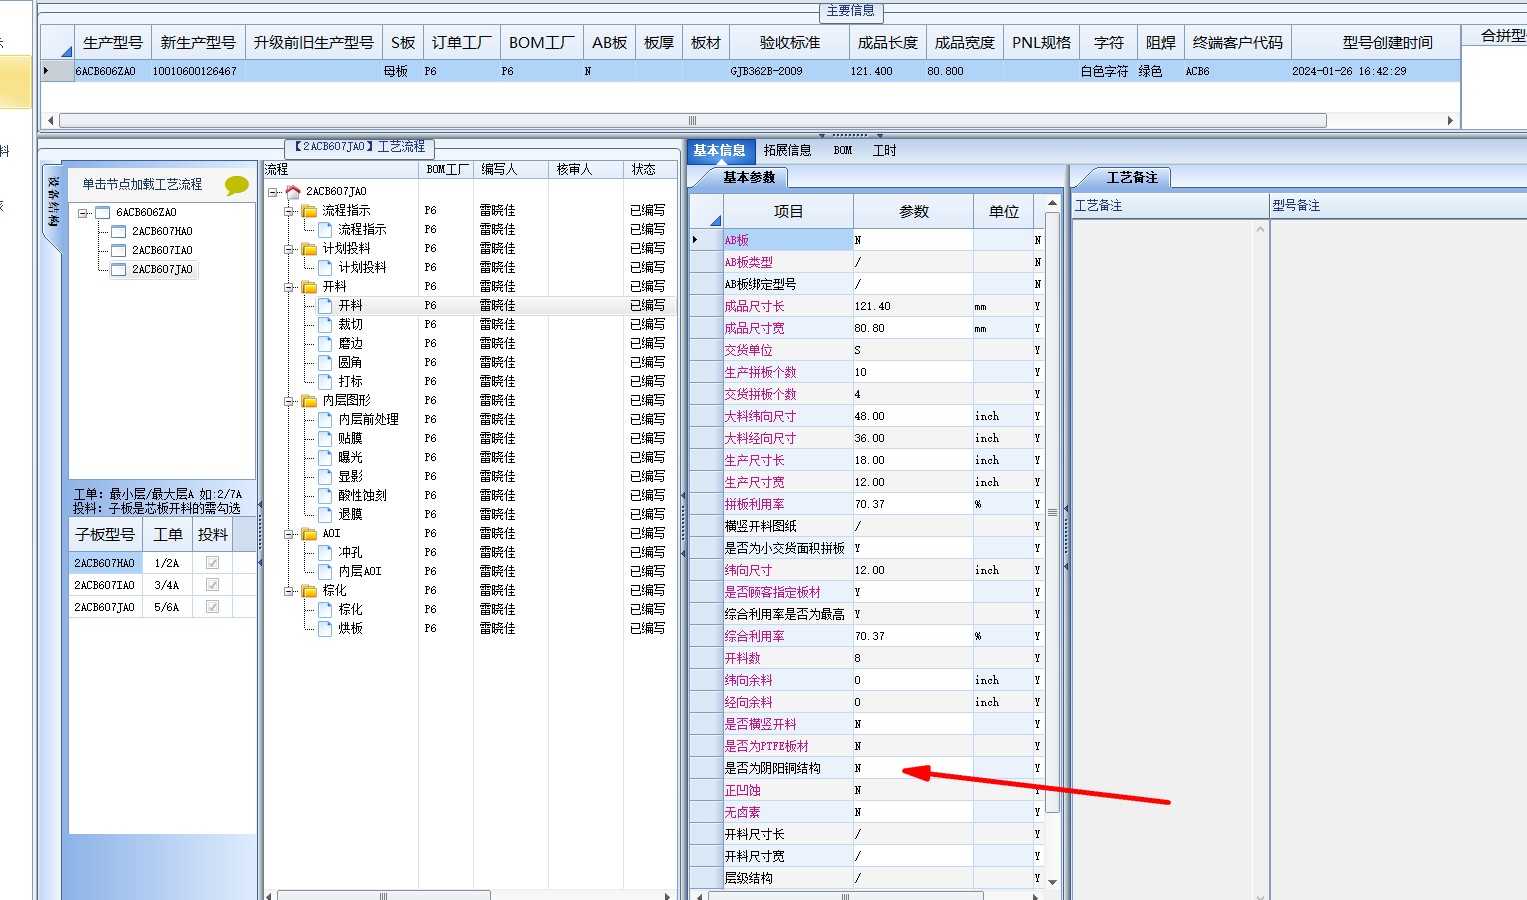Screen dimensions: 1527x900
Task: Click the 型号创建时间 column header
Action: [1387, 42]
